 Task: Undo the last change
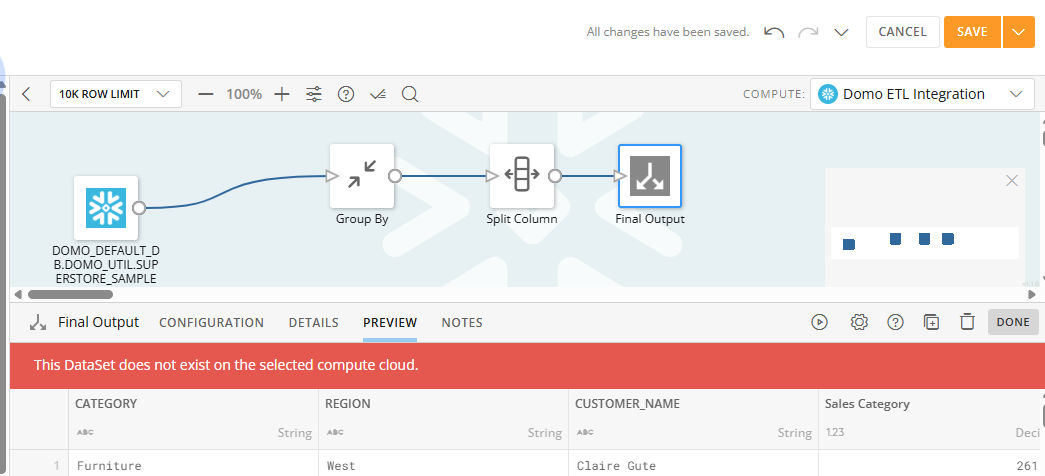point(774,32)
